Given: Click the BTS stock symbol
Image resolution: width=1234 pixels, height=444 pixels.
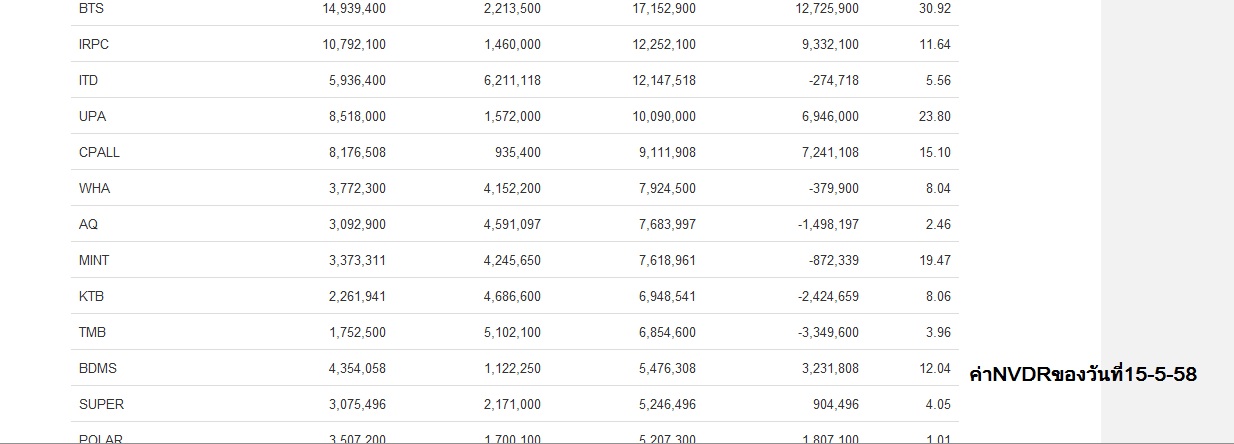Looking at the screenshot, I should tap(91, 8).
